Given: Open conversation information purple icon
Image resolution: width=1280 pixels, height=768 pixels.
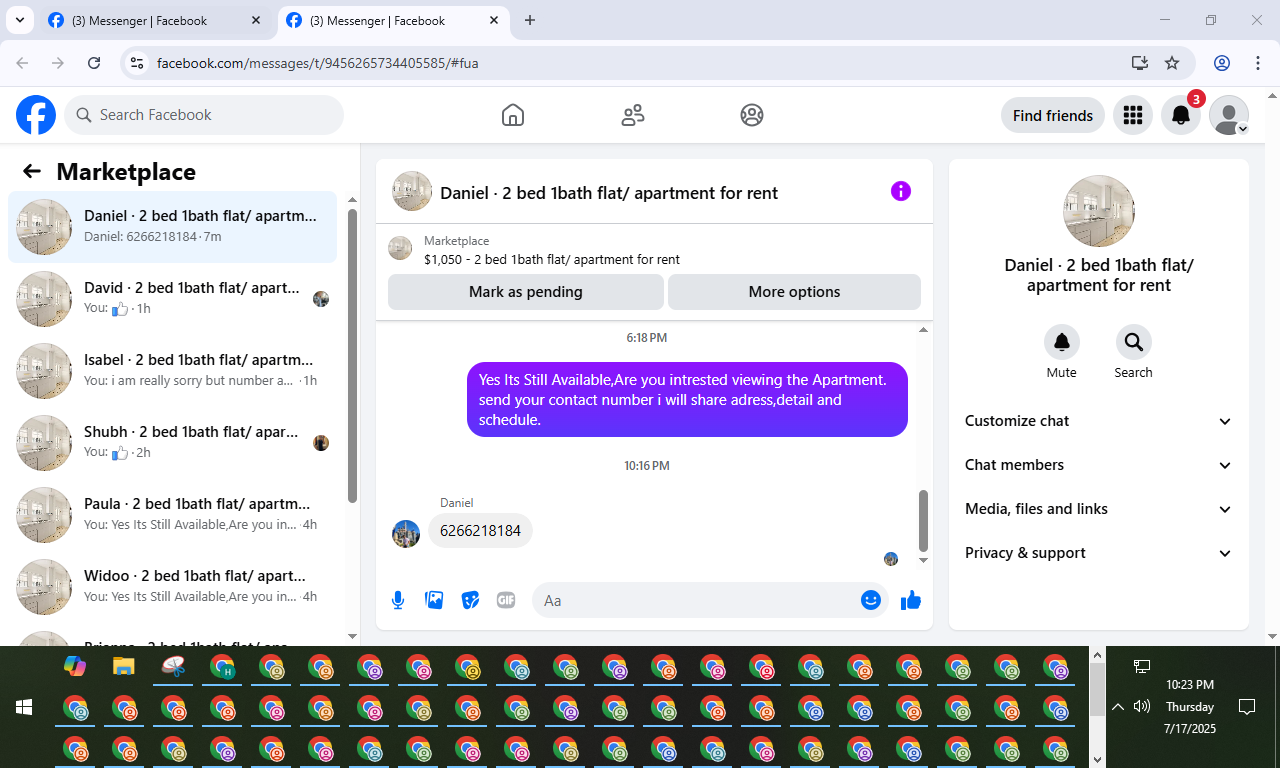Looking at the screenshot, I should [901, 191].
